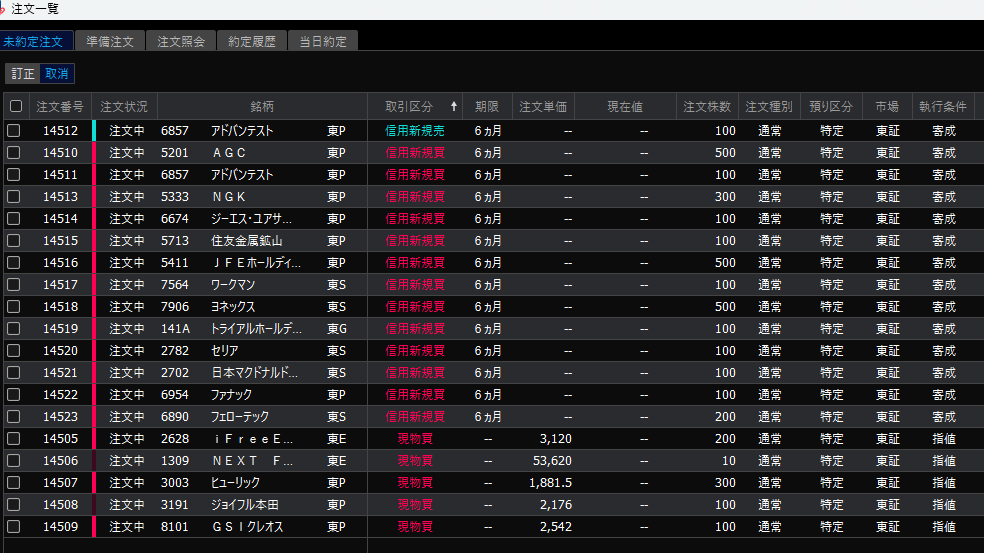
Task: Open the 注文照会 tab
Action: click(181, 41)
